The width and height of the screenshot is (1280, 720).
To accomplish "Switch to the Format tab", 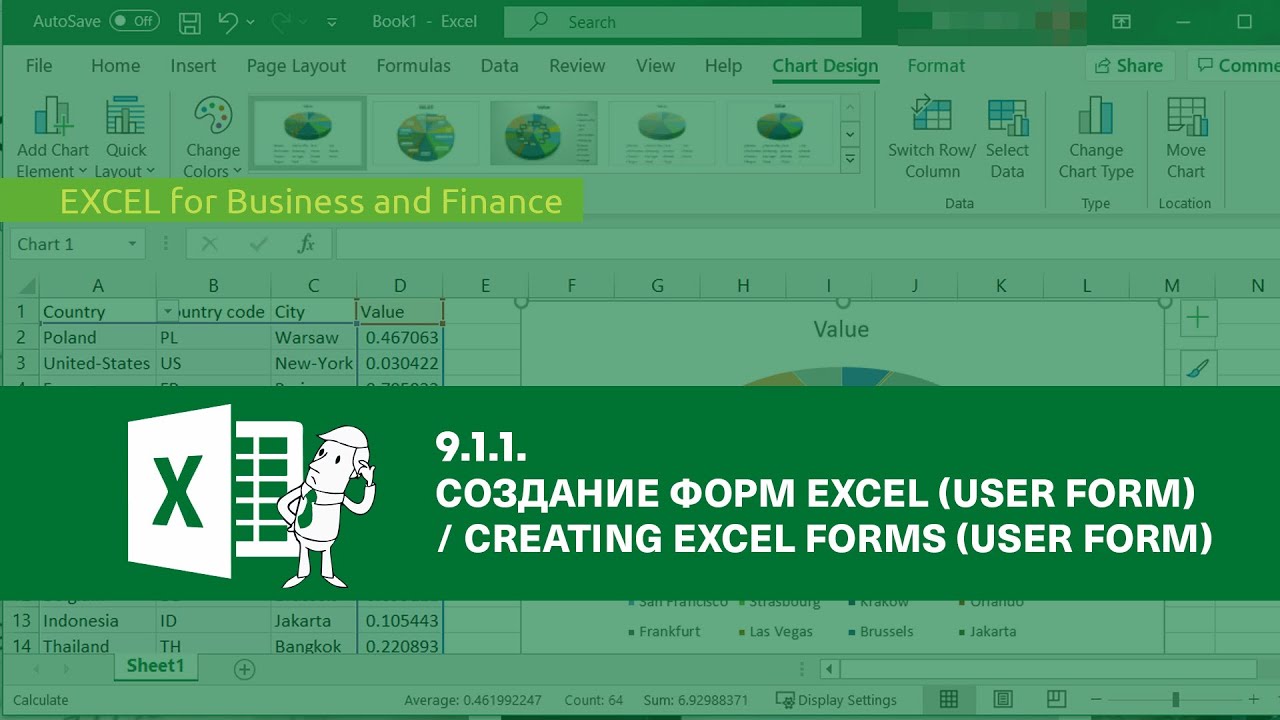I will point(936,66).
